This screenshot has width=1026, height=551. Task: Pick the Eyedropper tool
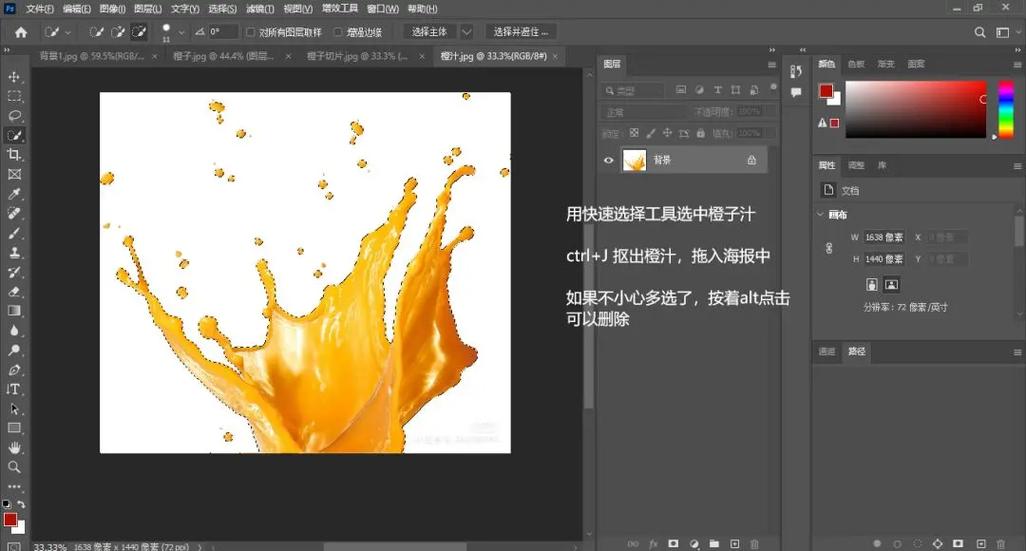click(x=14, y=194)
